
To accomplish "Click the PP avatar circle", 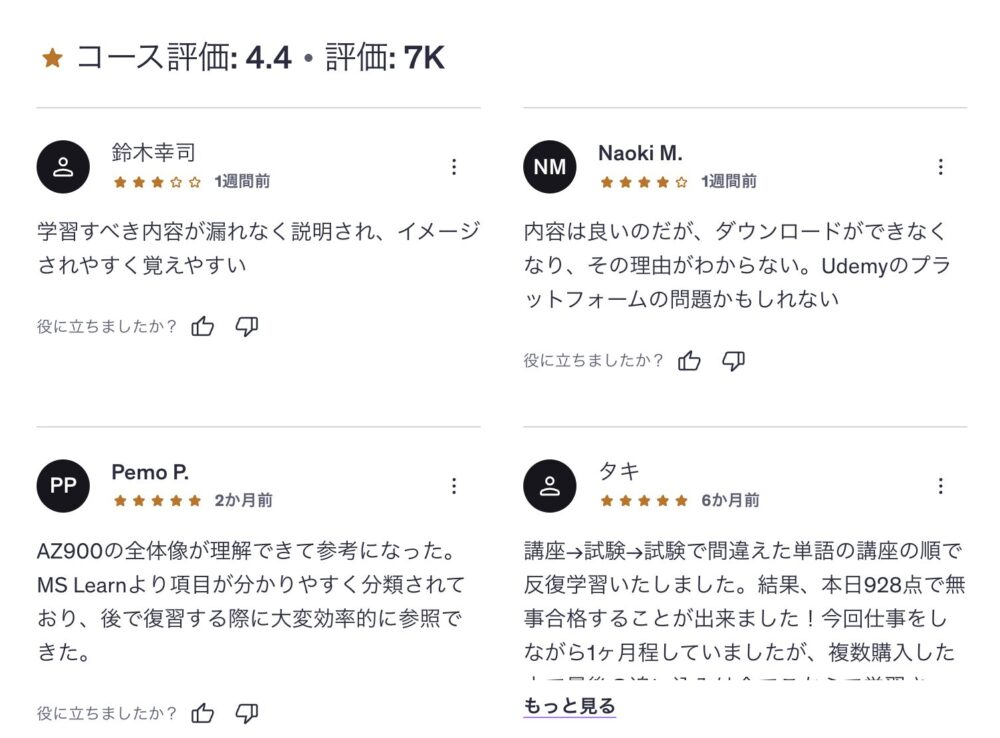I will tap(63, 486).
